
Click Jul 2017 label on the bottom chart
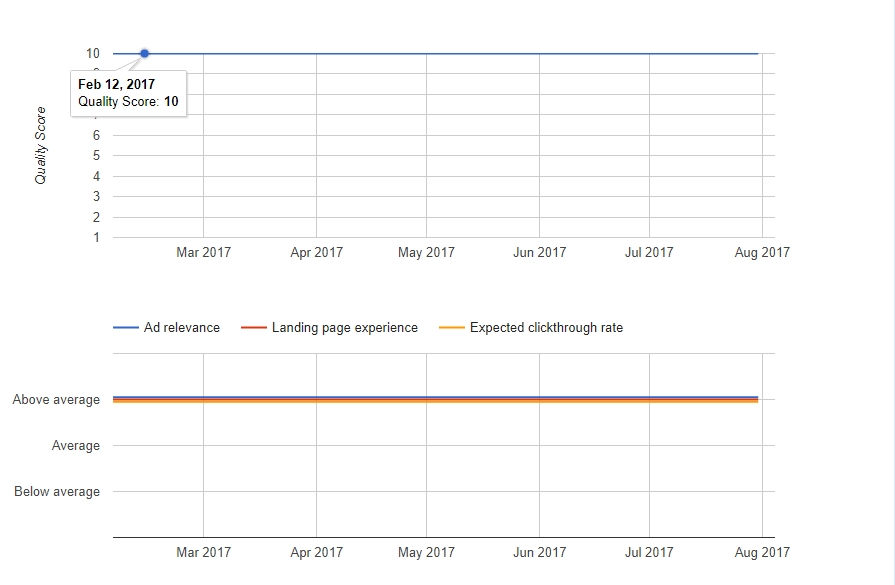point(649,552)
